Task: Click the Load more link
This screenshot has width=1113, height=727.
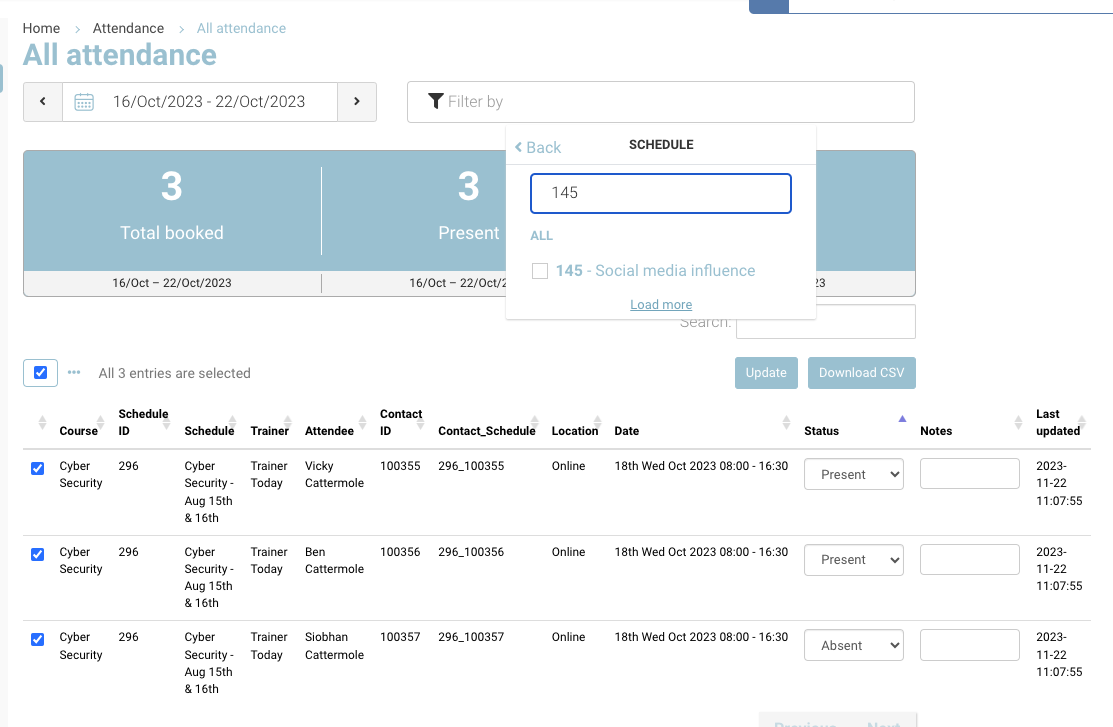Action: point(661,305)
